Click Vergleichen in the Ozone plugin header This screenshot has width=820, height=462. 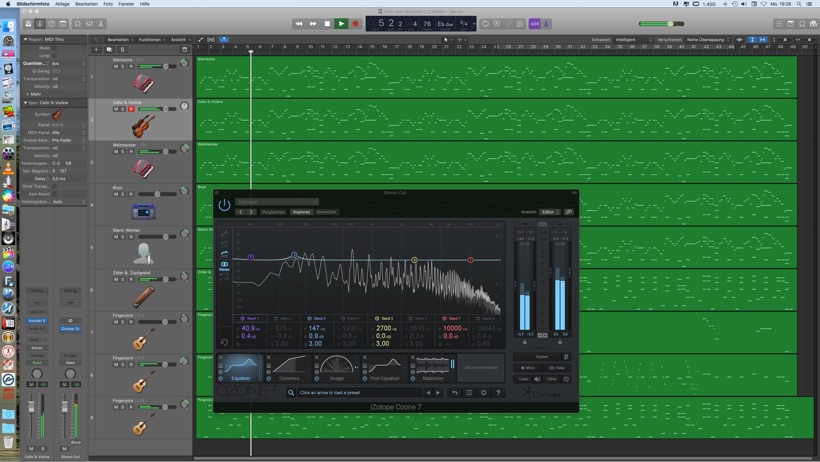pos(273,212)
